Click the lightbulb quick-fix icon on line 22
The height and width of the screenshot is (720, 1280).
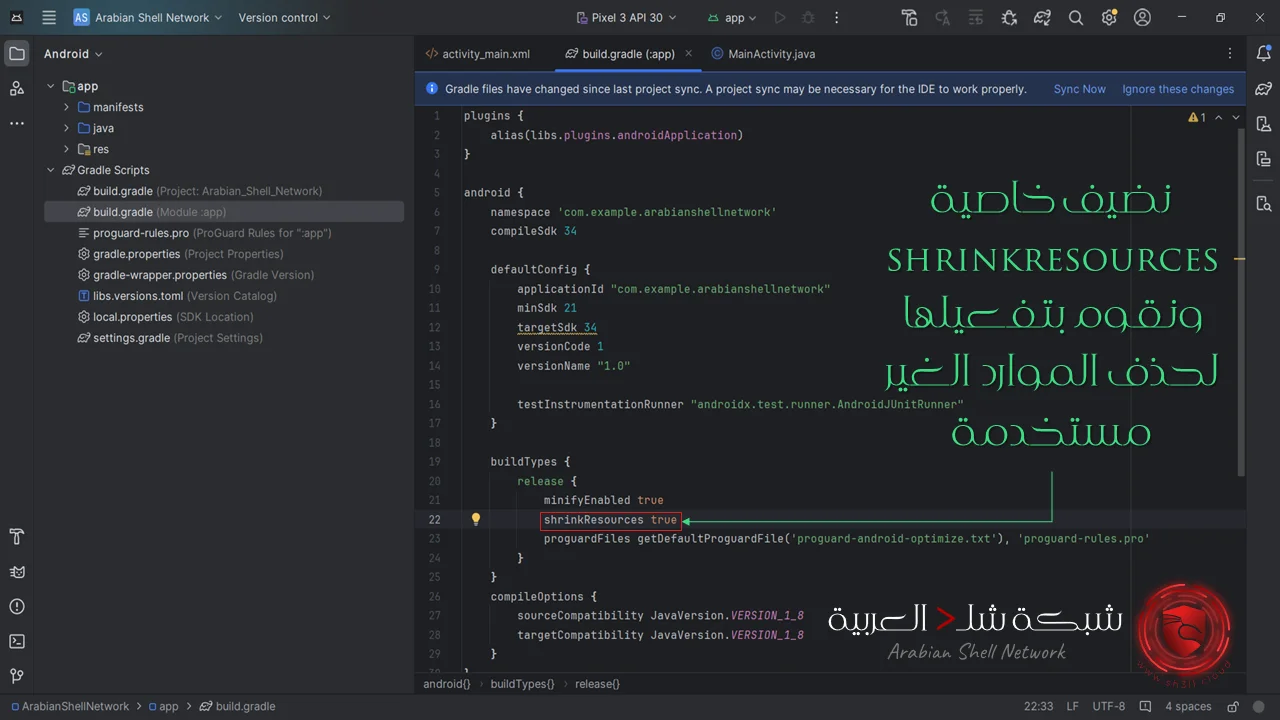[476, 519]
